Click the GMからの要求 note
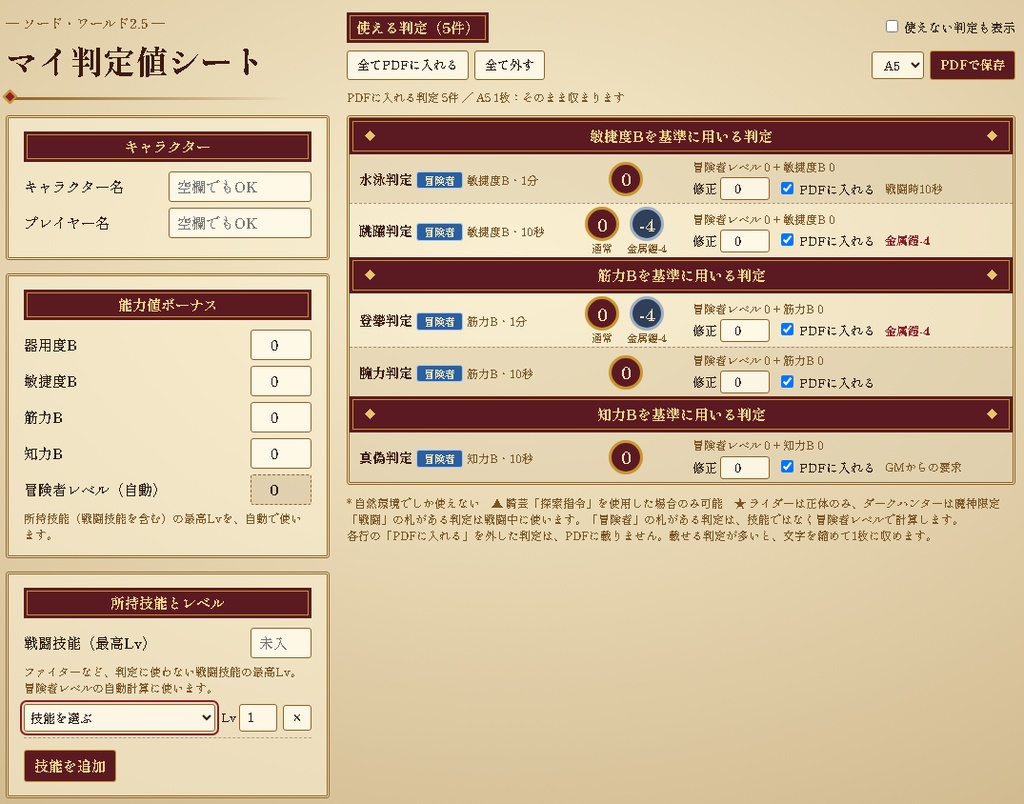 [x=923, y=468]
